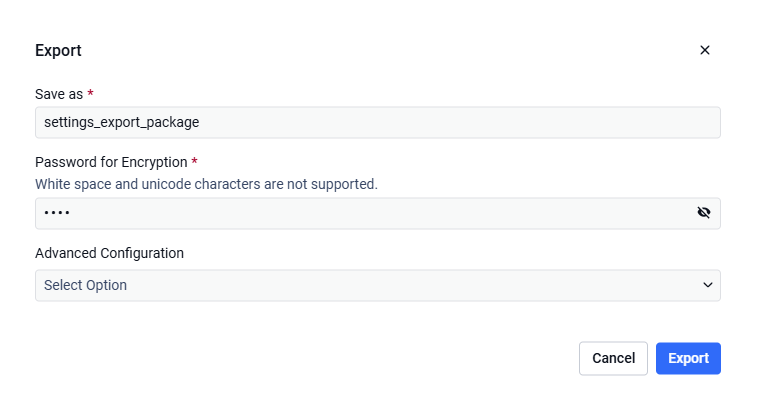Click the "Export" dialog title text
Viewport: 758px width, 411px height.
click(58, 50)
